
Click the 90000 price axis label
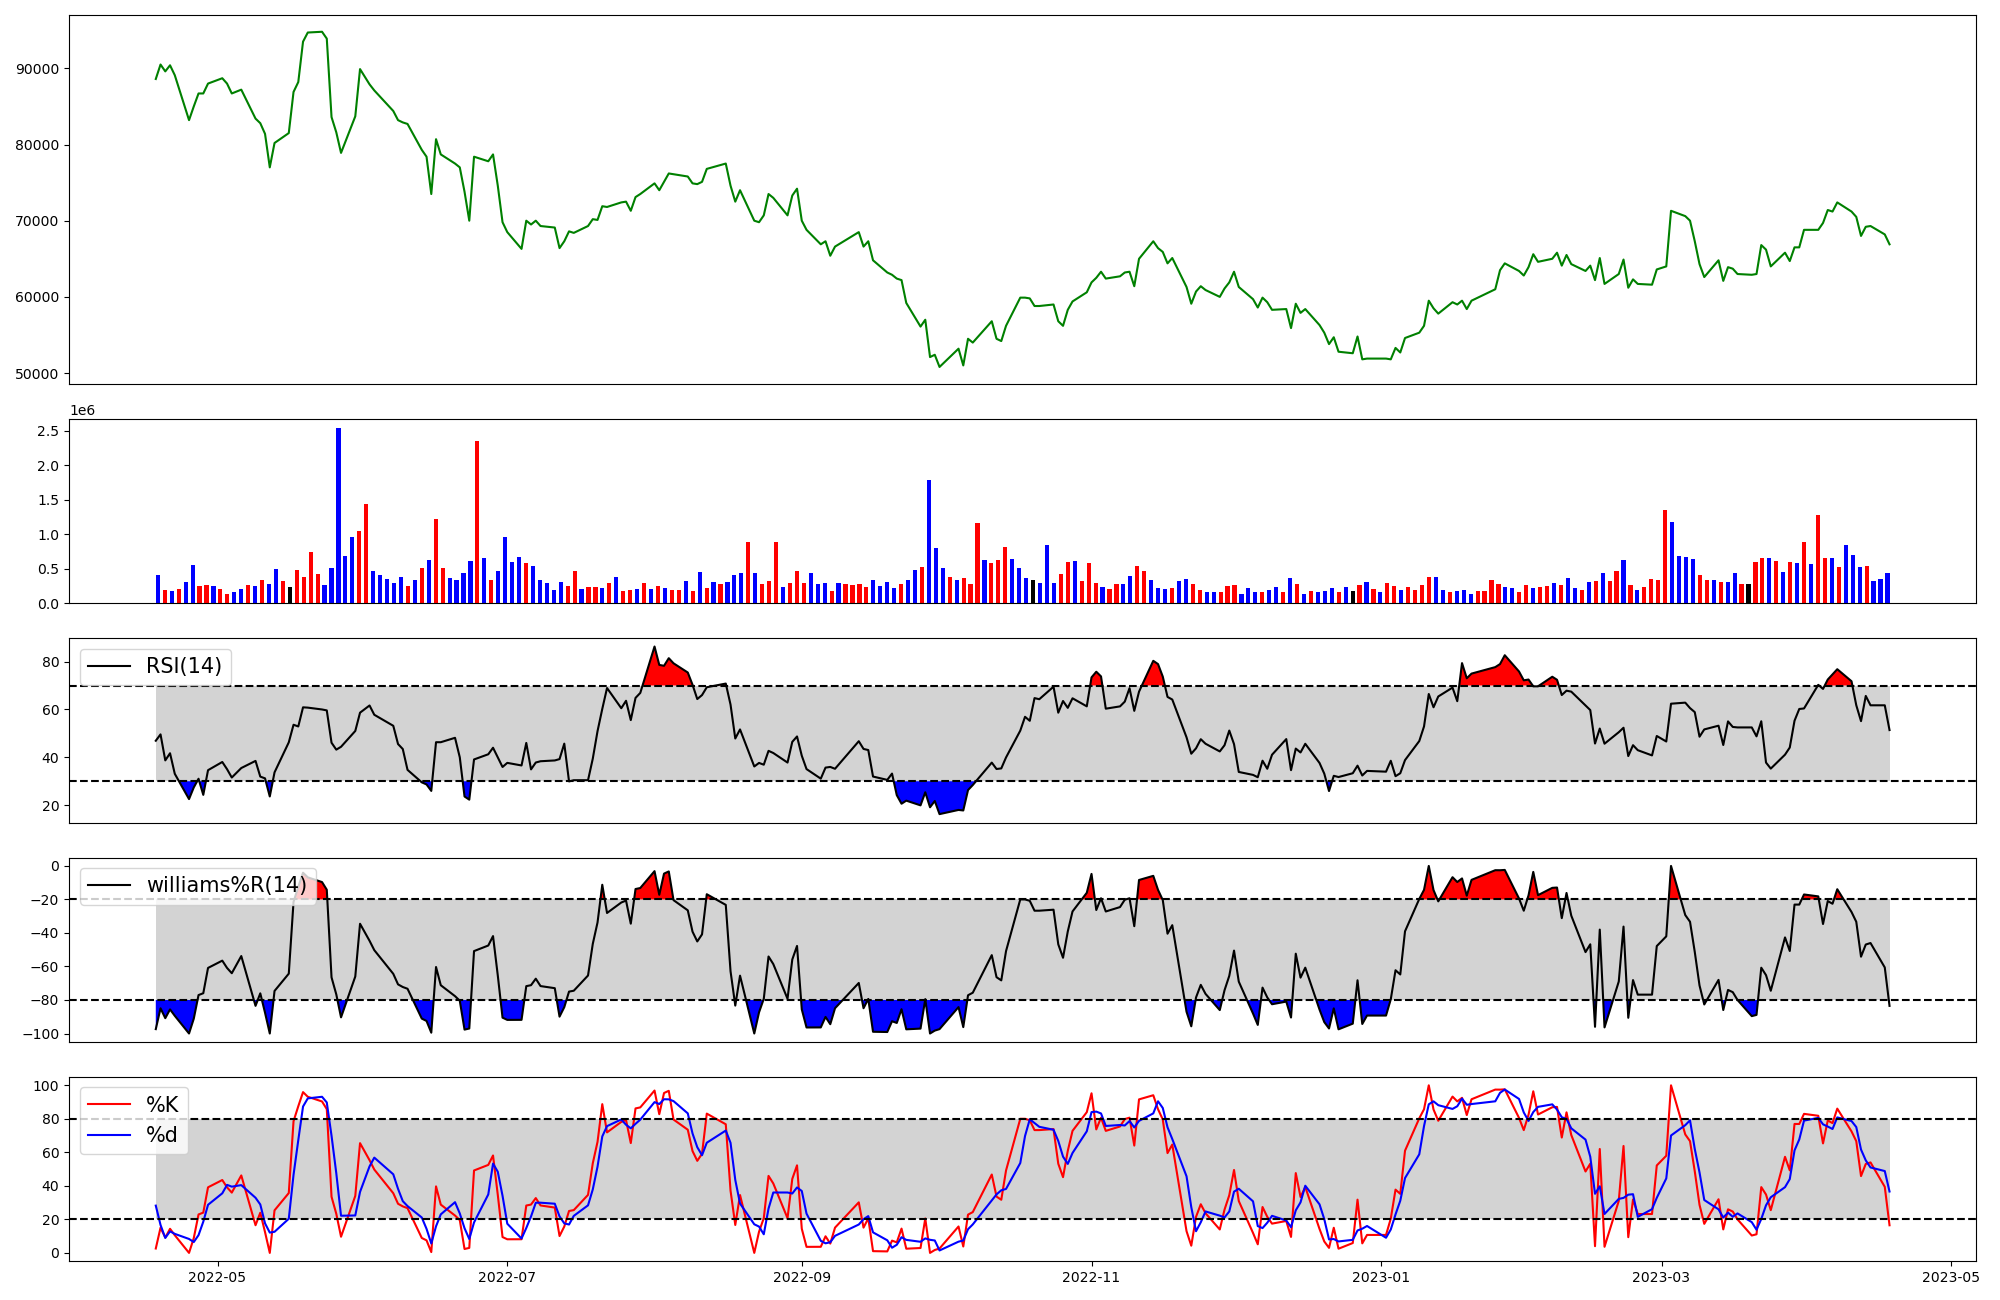(x=37, y=69)
